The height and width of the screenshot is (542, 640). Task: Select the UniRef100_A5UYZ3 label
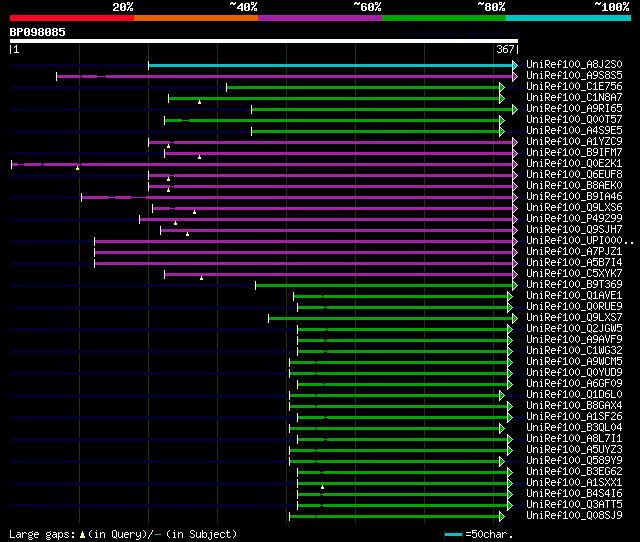click(574, 450)
